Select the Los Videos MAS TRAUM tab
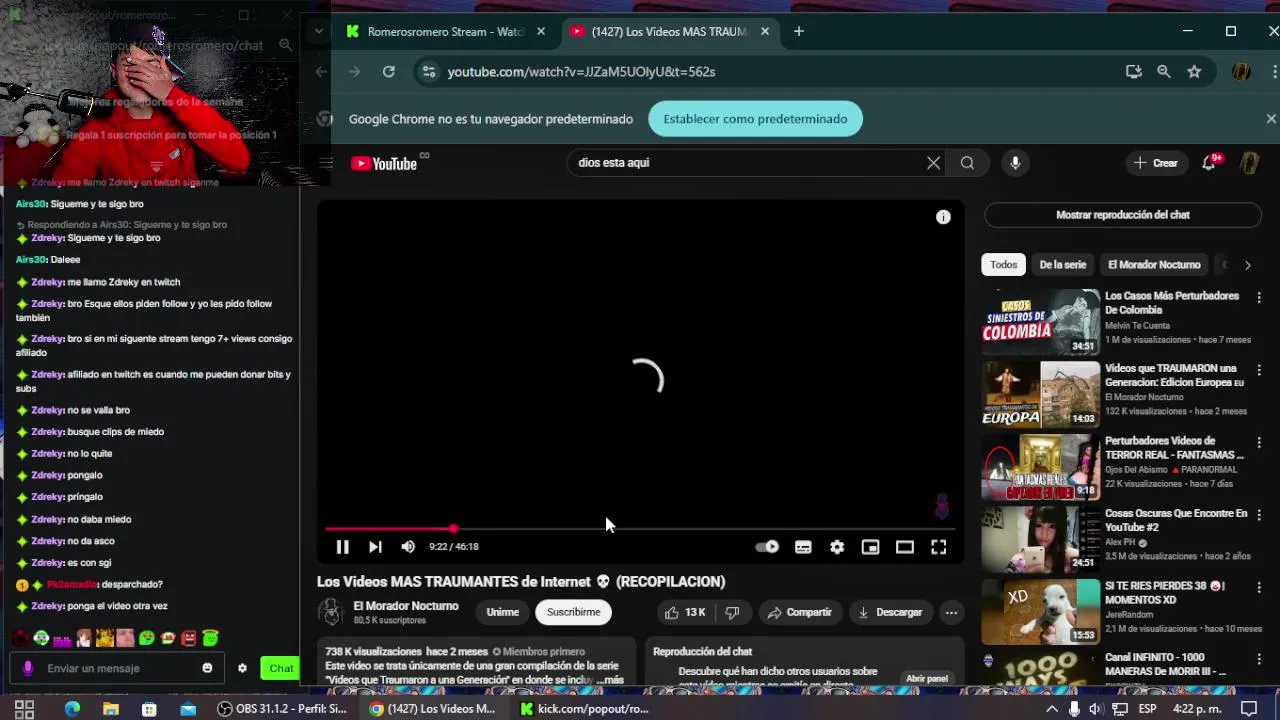 tap(670, 32)
